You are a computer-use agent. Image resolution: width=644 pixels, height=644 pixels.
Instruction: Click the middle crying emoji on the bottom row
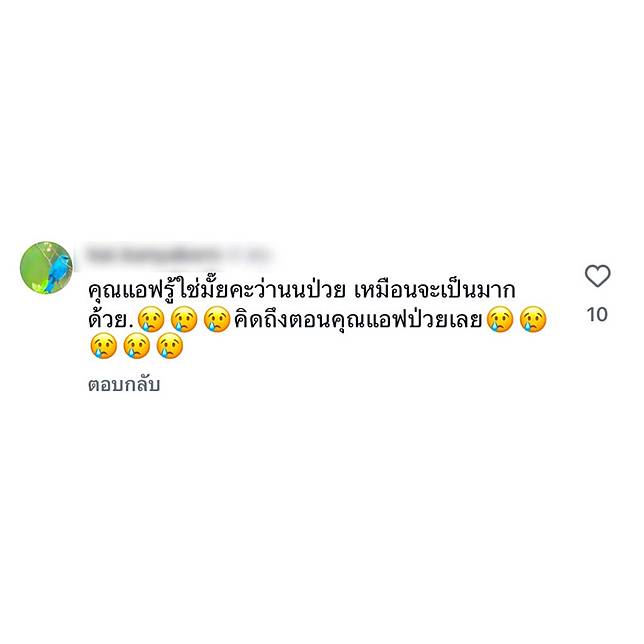[x=137, y=346]
